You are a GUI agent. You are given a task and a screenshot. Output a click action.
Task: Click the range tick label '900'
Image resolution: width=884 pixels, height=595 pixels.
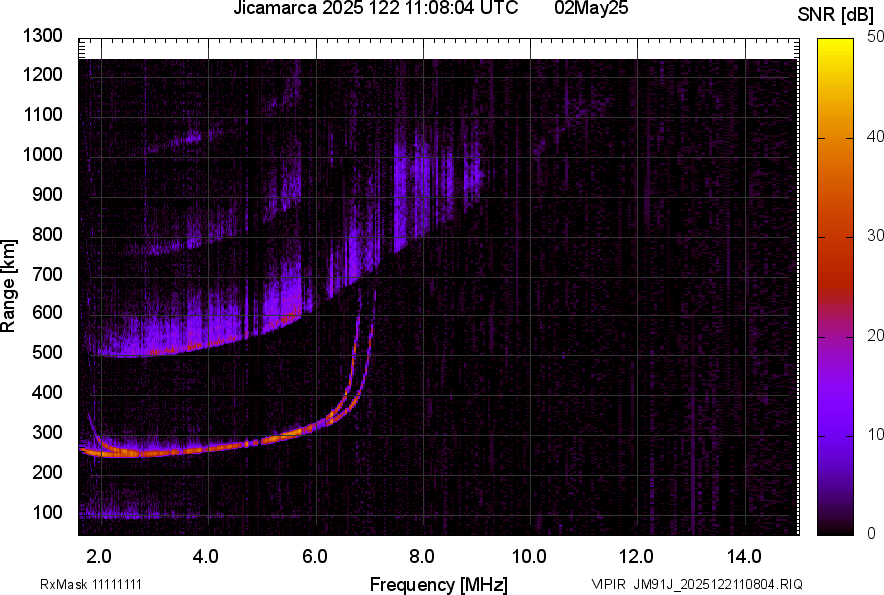point(47,194)
